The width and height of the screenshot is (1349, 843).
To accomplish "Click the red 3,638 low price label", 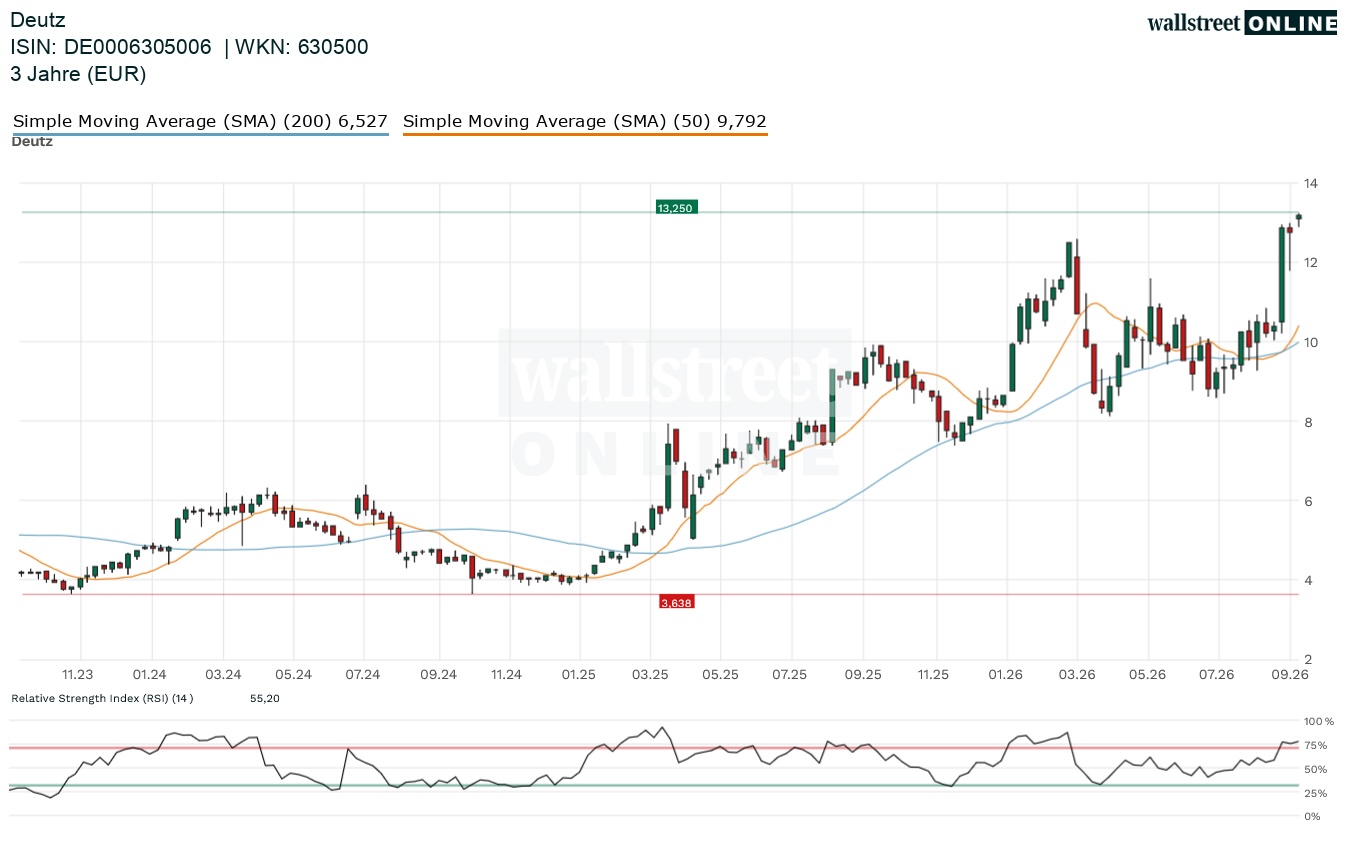I will point(676,602).
